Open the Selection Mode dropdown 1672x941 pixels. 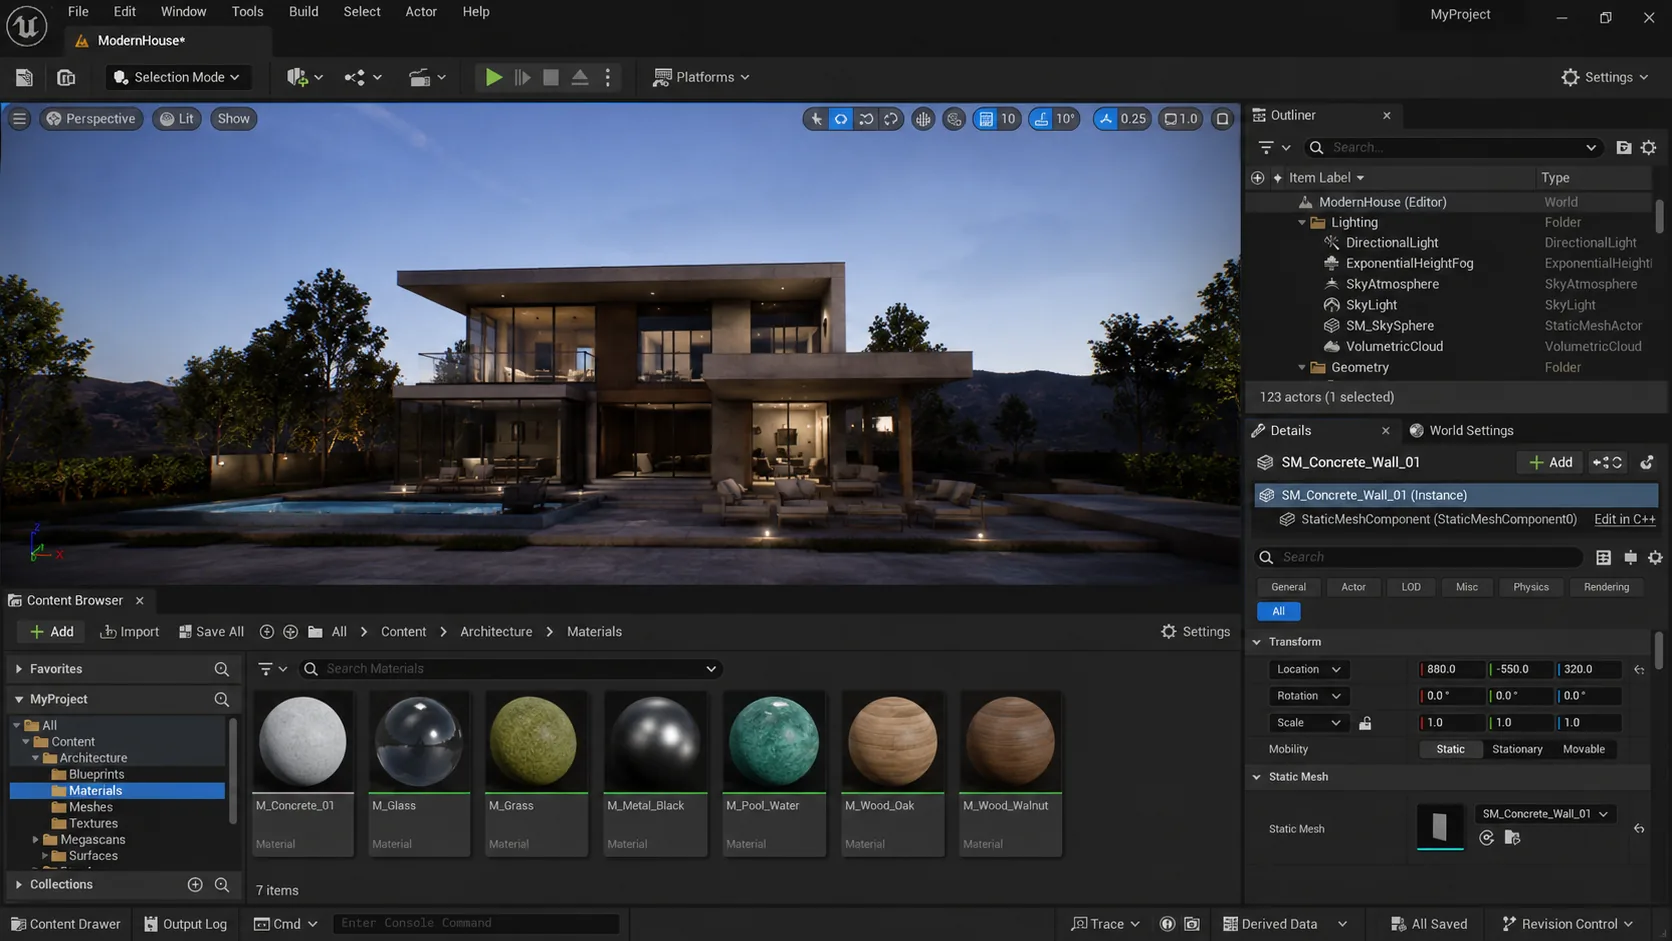coord(177,77)
